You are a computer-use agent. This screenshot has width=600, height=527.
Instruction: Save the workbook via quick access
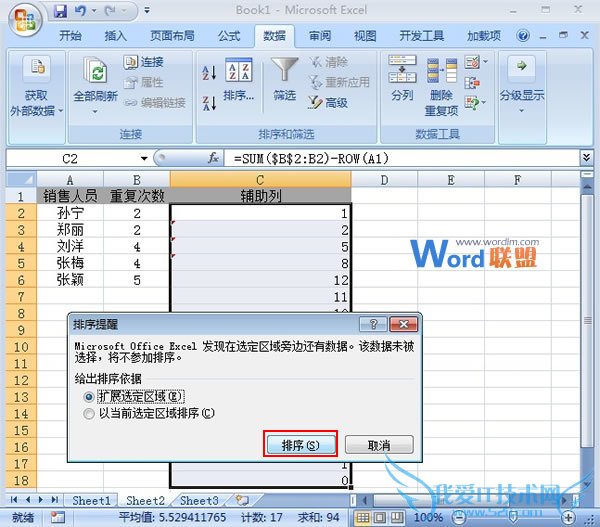60,11
